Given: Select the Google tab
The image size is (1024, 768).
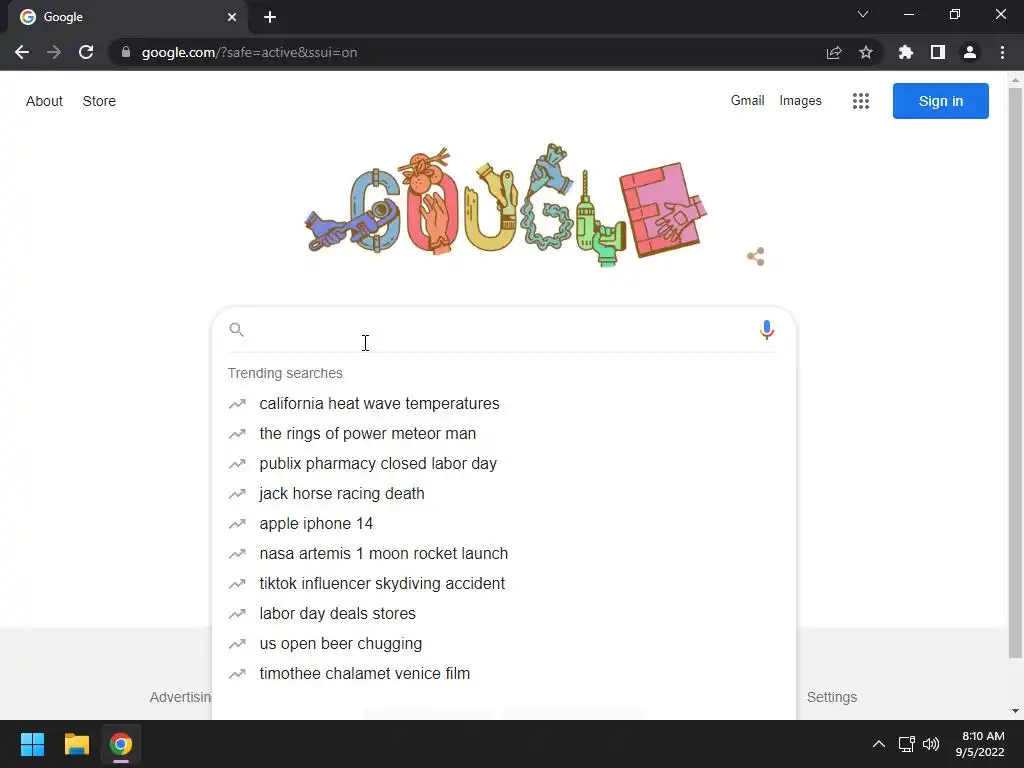Looking at the screenshot, I should coord(127,17).
